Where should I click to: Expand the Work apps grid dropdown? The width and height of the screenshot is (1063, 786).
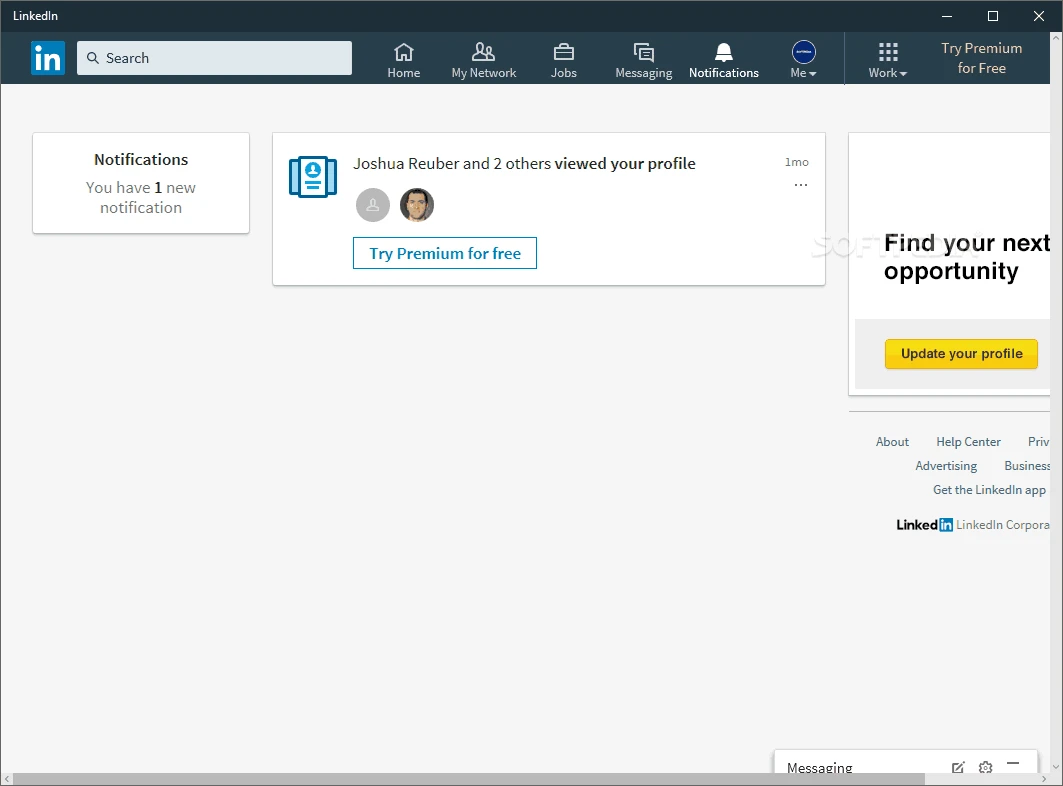click(887, 60)
